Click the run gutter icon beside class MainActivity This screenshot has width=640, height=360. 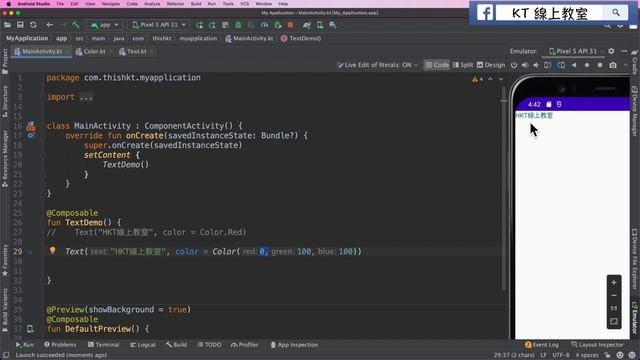click(x=31, y=127)
